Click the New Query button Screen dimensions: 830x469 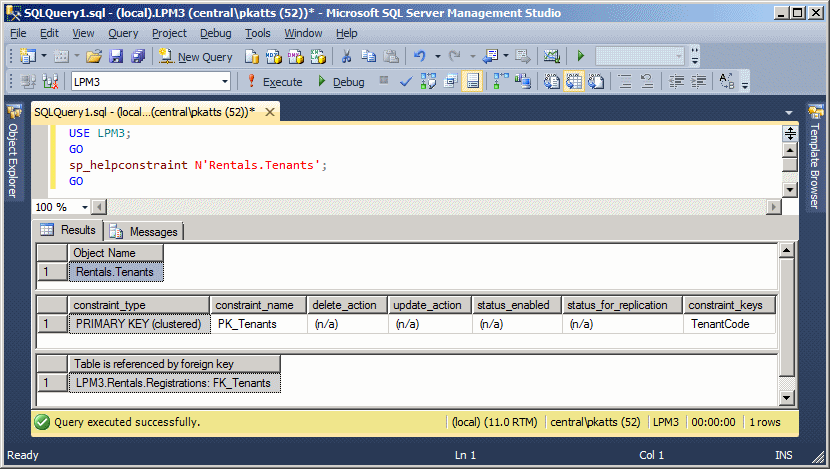pyautogui.click(x=195, y=57)
